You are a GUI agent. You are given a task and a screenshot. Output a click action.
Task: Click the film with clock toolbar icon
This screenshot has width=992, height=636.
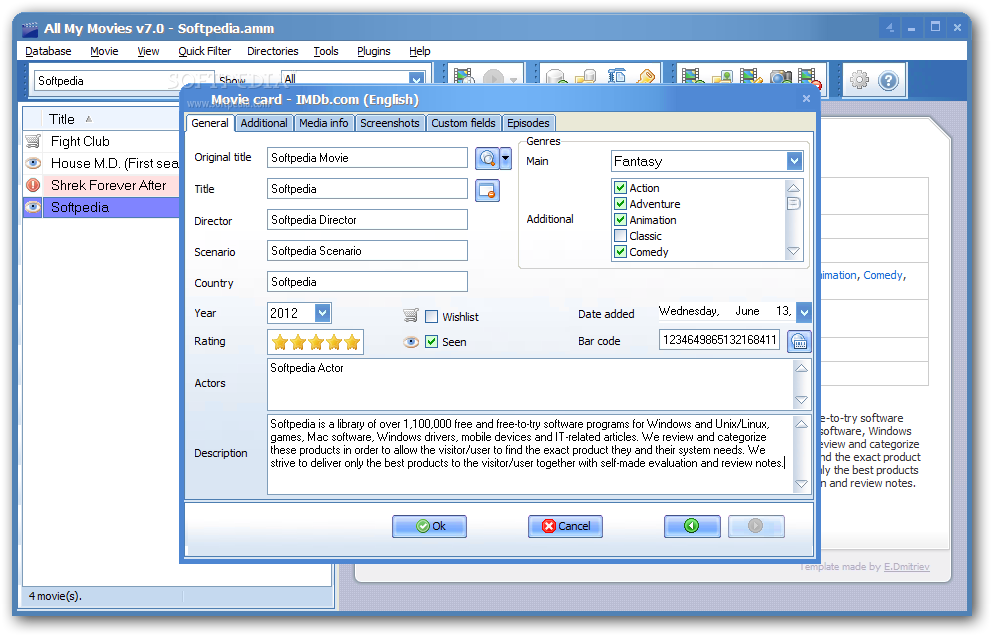click(464, 78)
